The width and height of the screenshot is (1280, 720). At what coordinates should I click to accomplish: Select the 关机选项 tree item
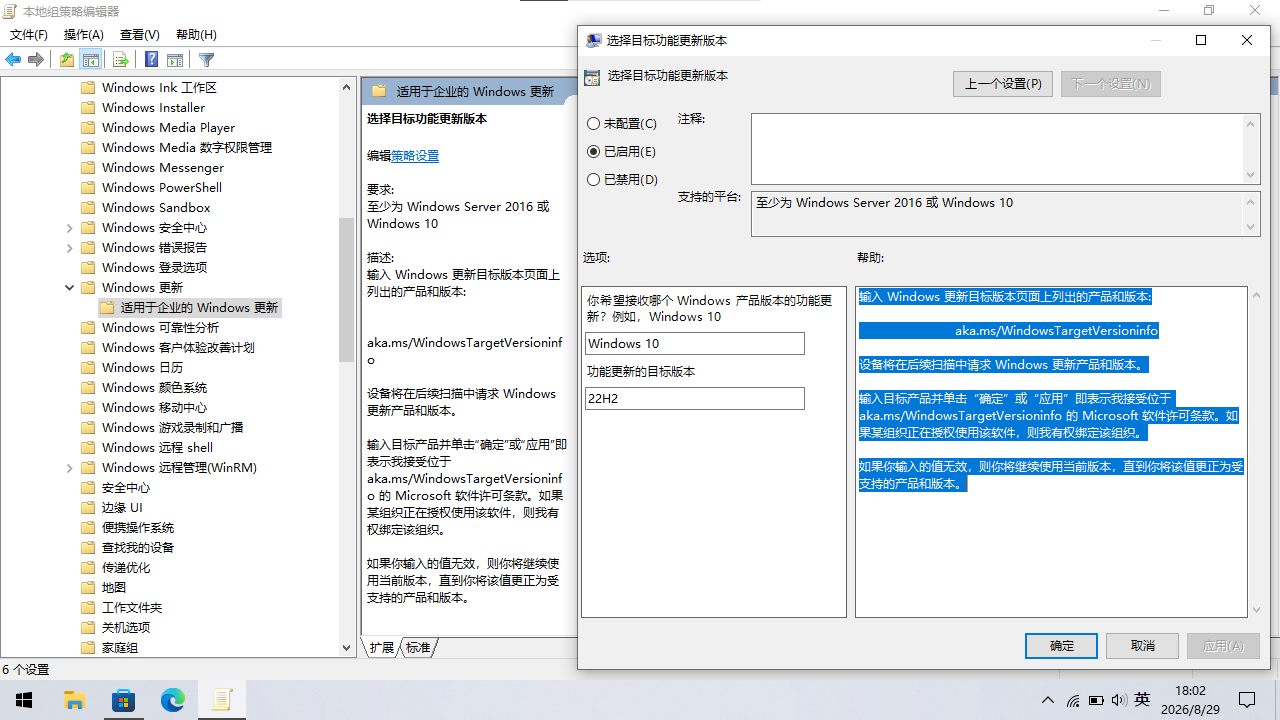126,627
